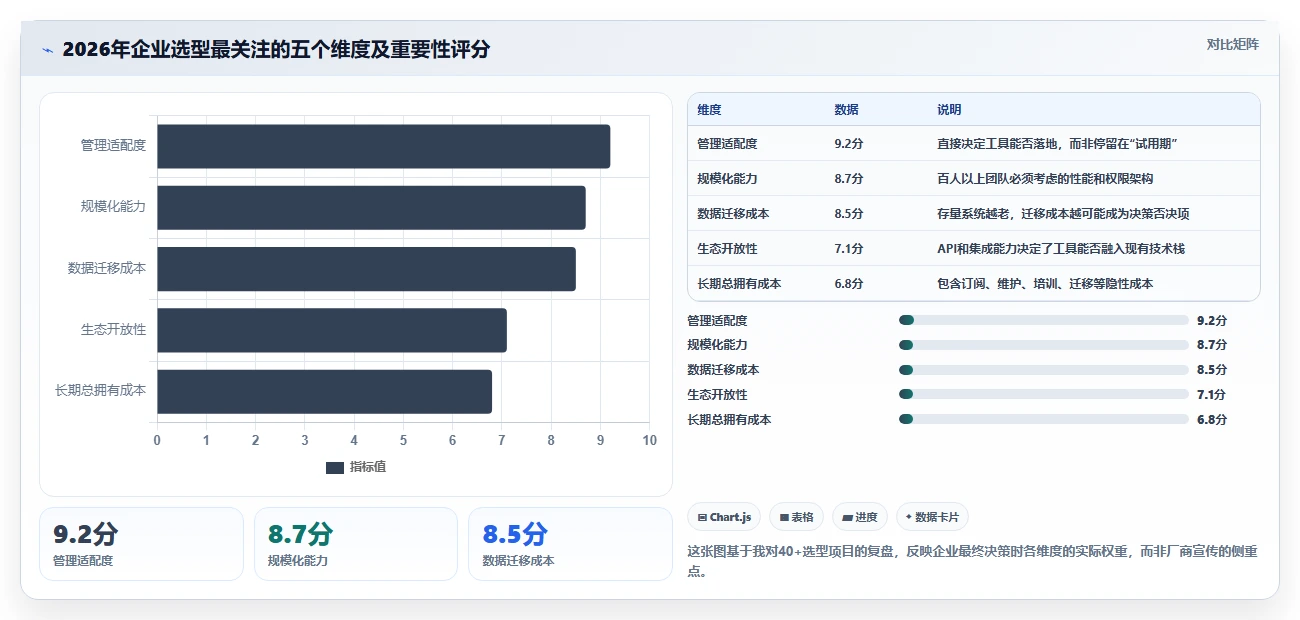
Task: Click the 长期总拥有成本 chart bar
Action: (324, 391)
